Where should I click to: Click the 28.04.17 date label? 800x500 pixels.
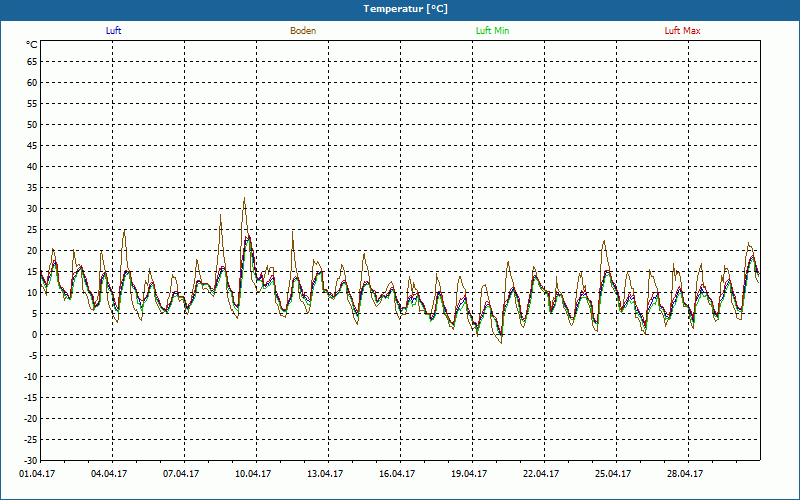(685, 474)
